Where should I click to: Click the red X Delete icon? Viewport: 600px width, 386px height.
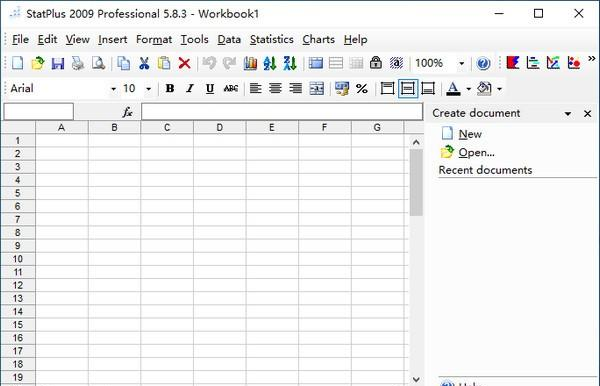click(184, 63)
